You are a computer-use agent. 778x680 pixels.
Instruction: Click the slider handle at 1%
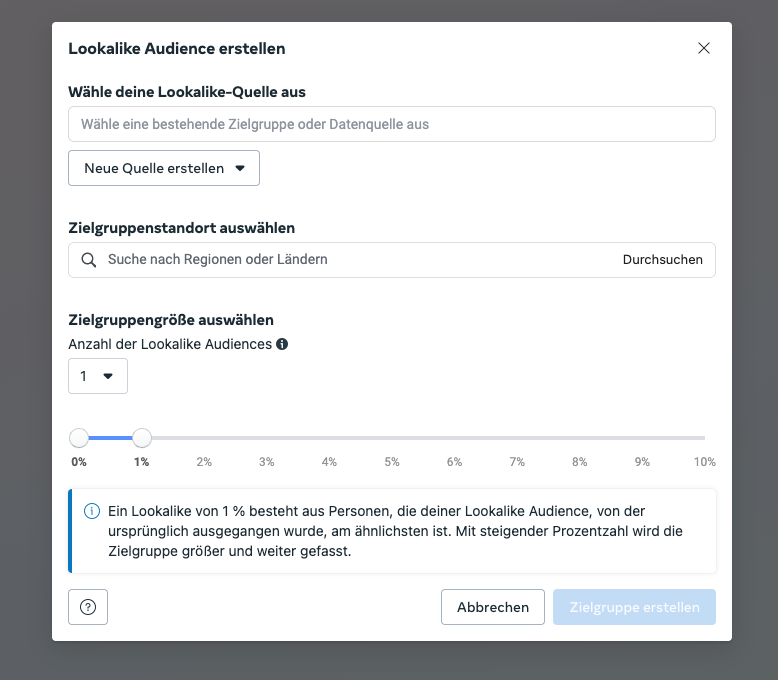(142, 438)
